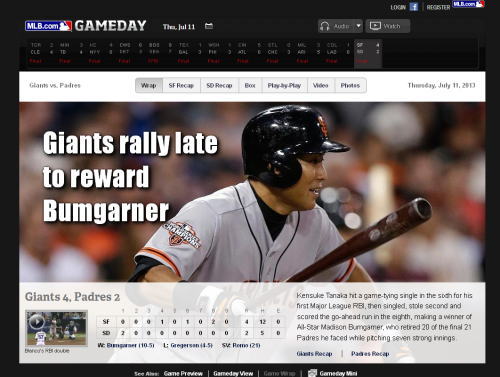
Task: Switch to the SF Recap tab
Action: 181,86
